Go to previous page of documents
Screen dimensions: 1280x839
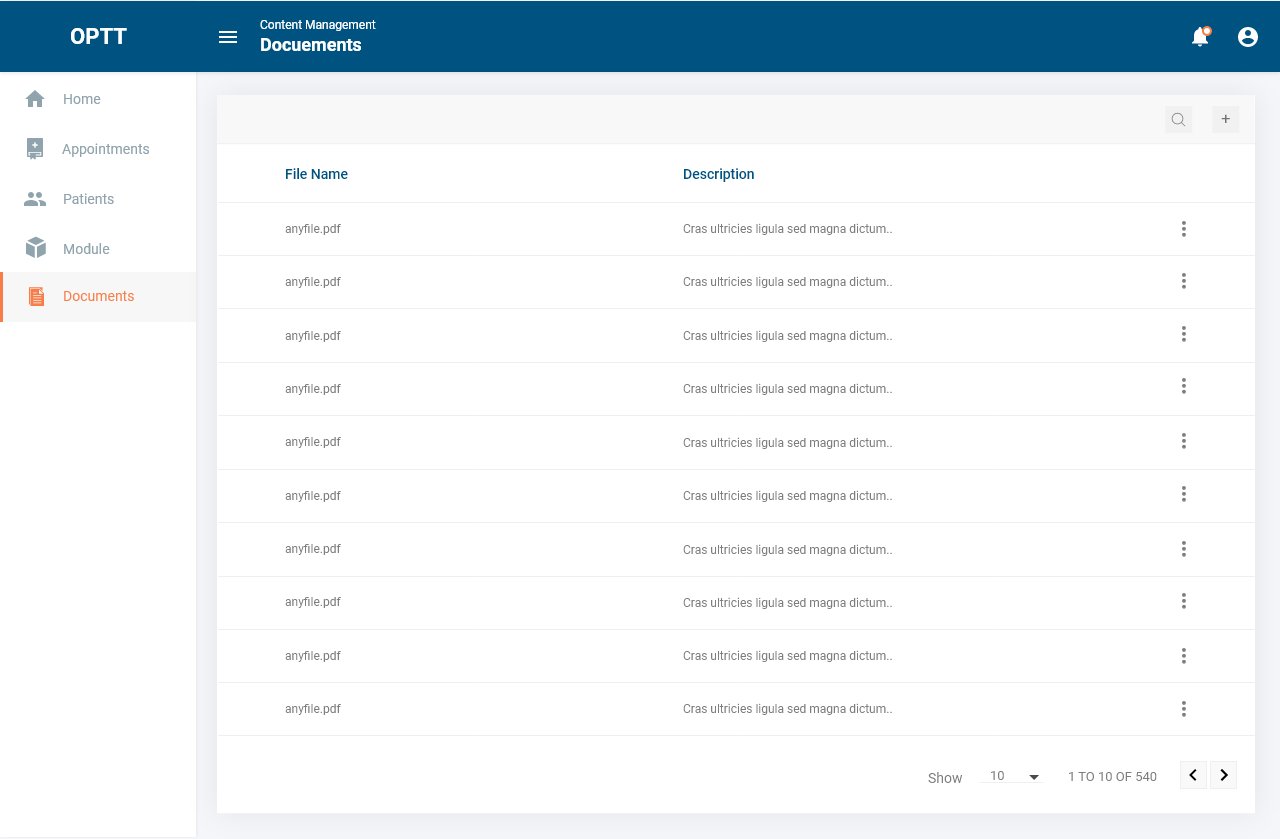(1193, 775)
